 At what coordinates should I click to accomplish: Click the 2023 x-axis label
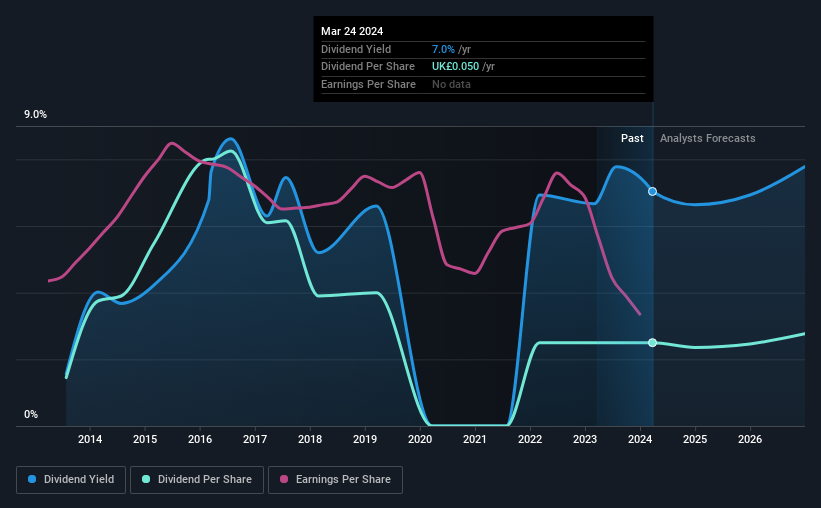585,439
